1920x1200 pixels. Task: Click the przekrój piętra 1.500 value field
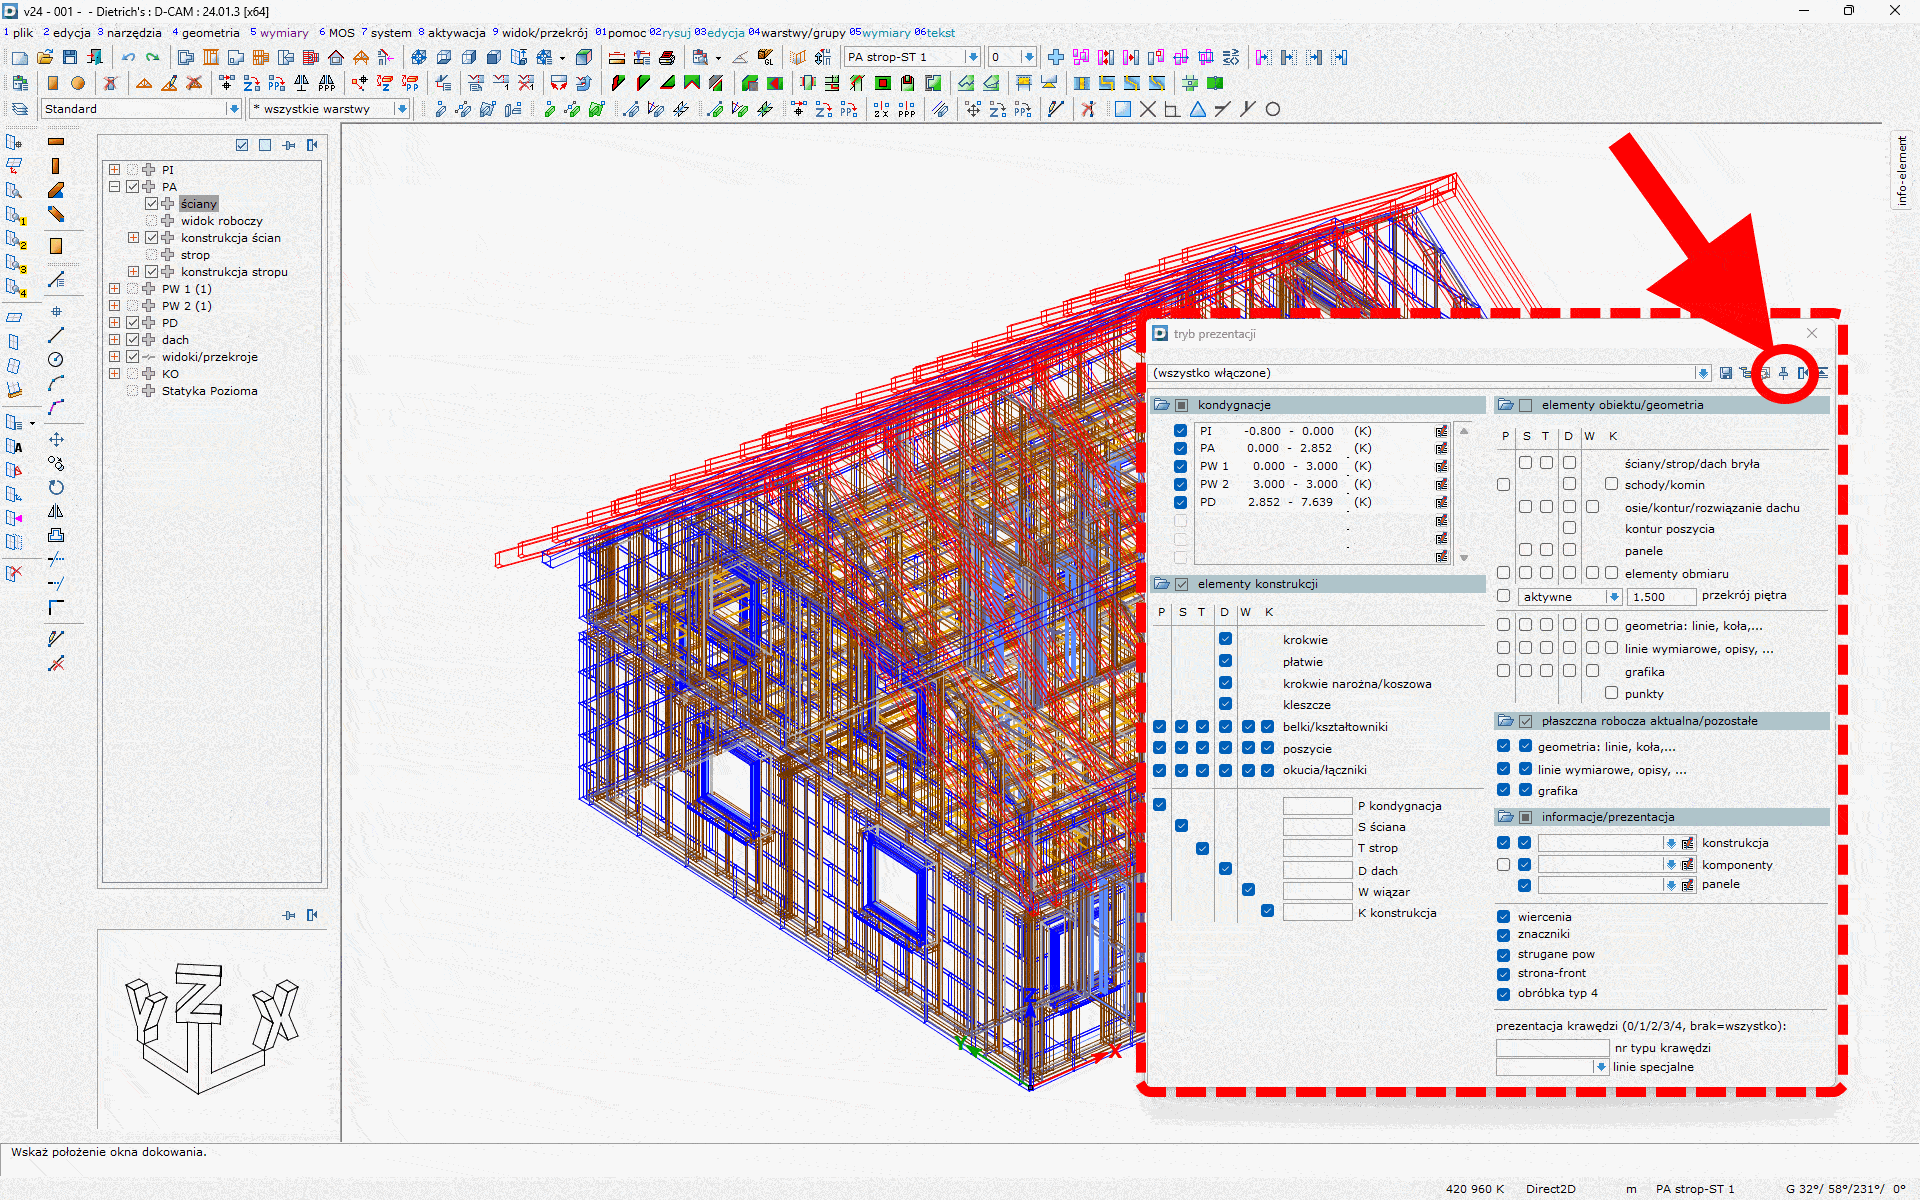pyautogui.click(x=1660, y=597)
